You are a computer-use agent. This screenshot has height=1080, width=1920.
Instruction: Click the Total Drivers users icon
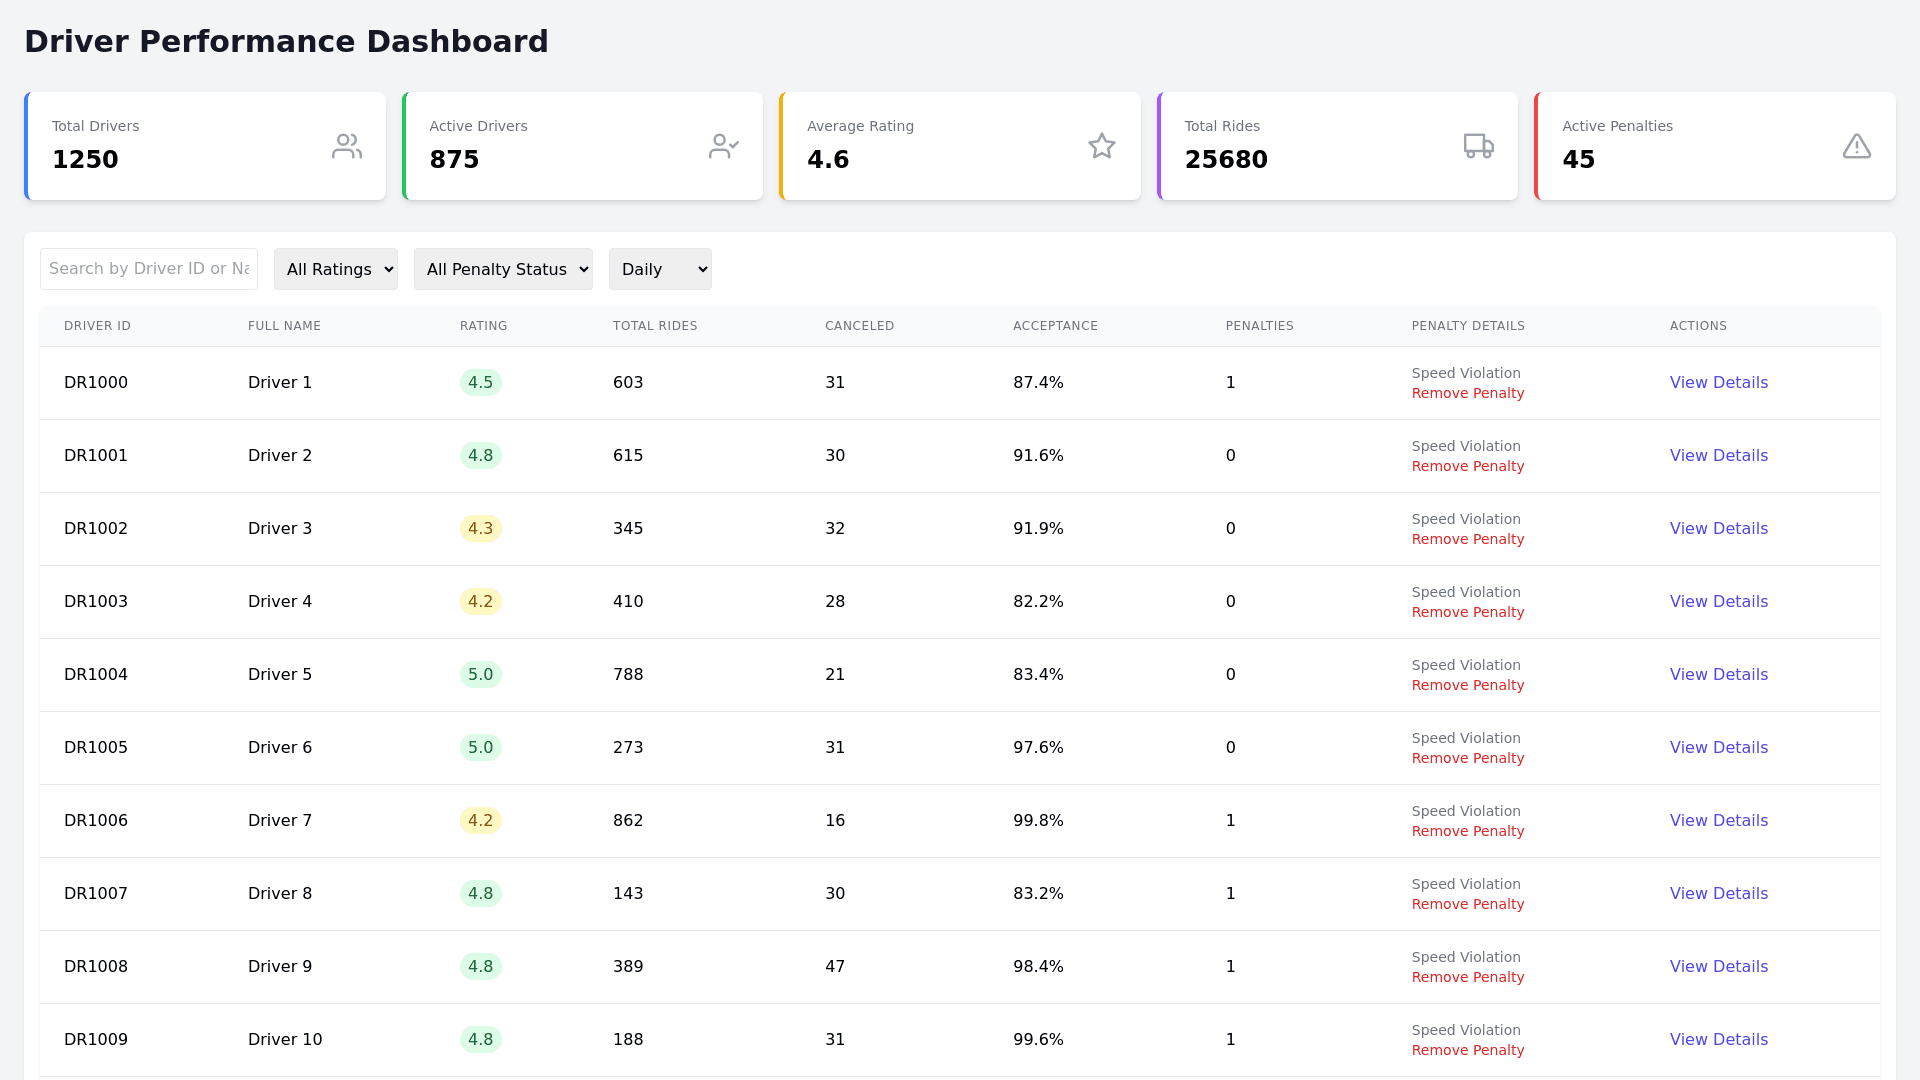(x=347, y=146)
